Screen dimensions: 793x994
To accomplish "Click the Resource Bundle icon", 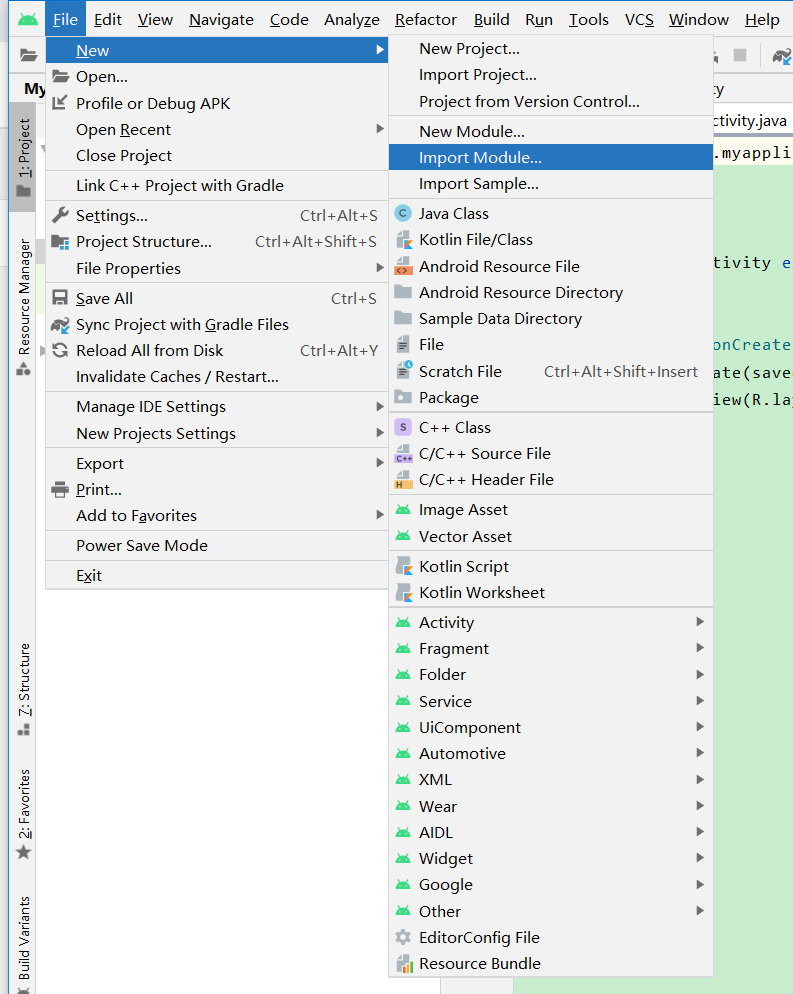I will (x=403, y=964).
